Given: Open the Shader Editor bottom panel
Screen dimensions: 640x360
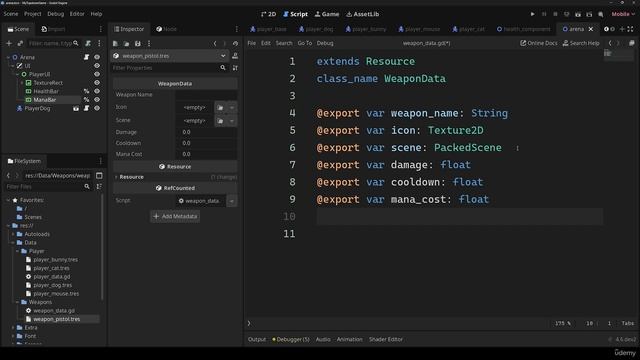Looking at the screenshot, I should pyautogui.click(x=386, y=340).
